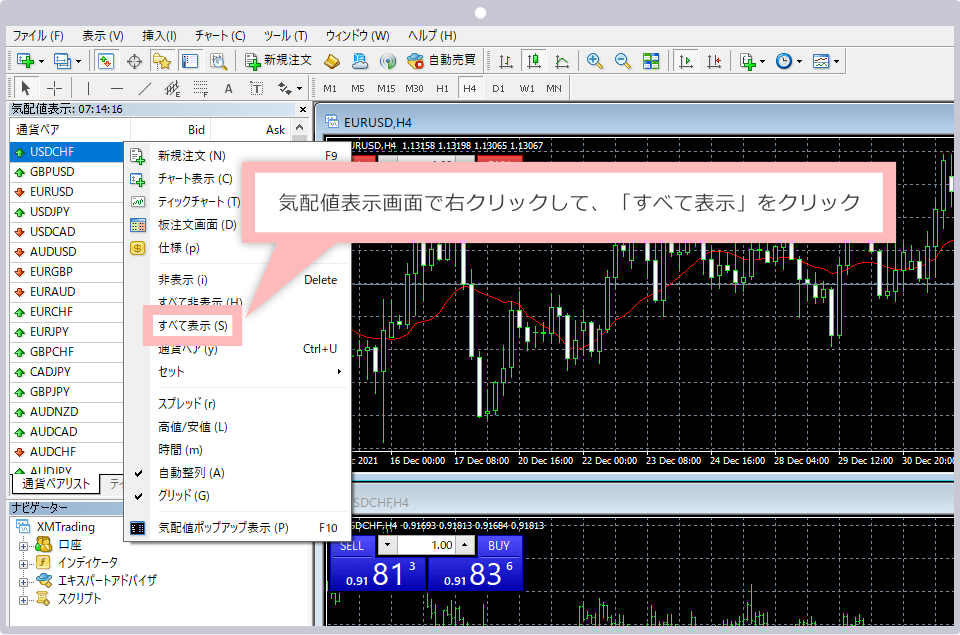
Task: Expand the 口座 accounts tree node
Action: click(x=24, y=545)
